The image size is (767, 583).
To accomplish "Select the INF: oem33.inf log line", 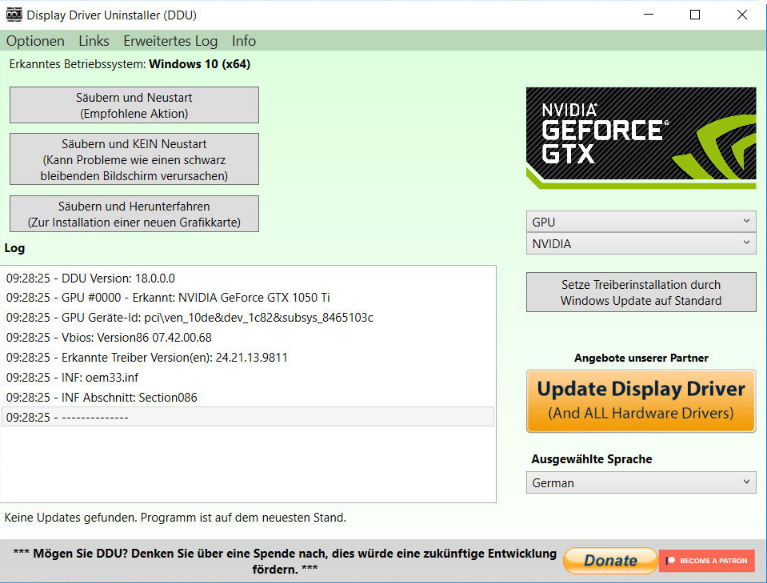I will click(x=248, y=378).
